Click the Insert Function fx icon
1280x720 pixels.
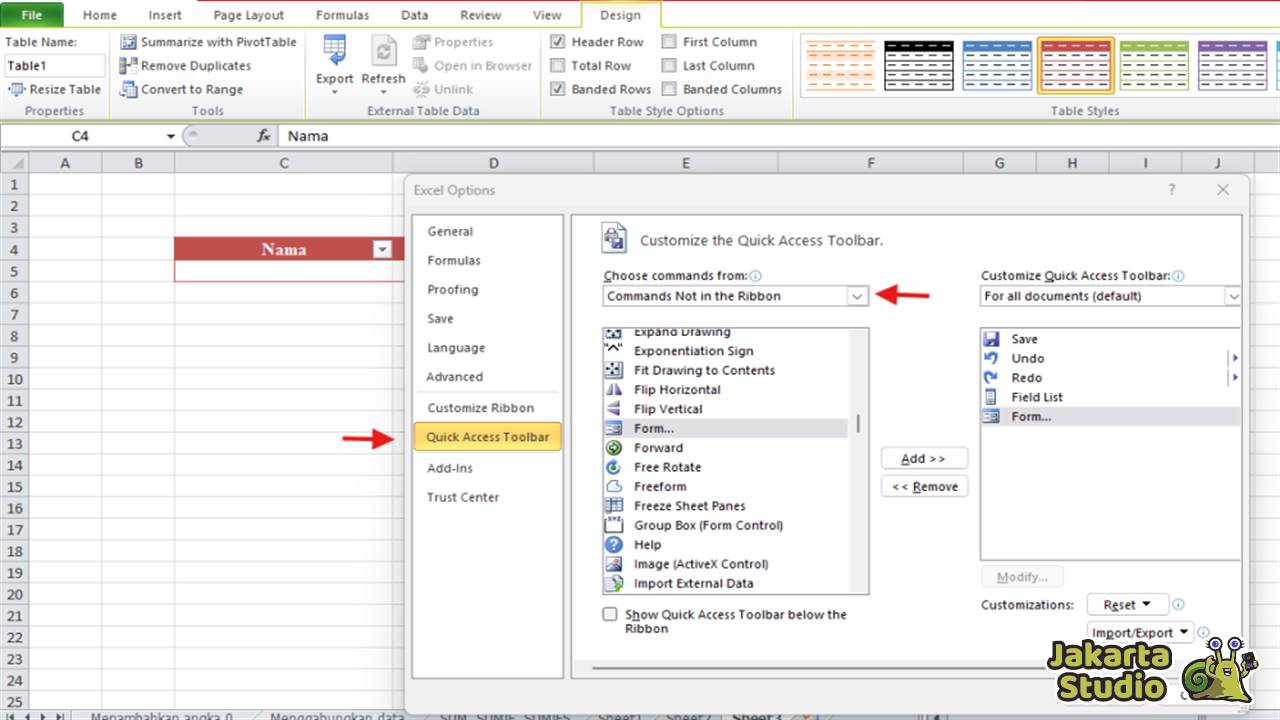(x=262, y=135)
